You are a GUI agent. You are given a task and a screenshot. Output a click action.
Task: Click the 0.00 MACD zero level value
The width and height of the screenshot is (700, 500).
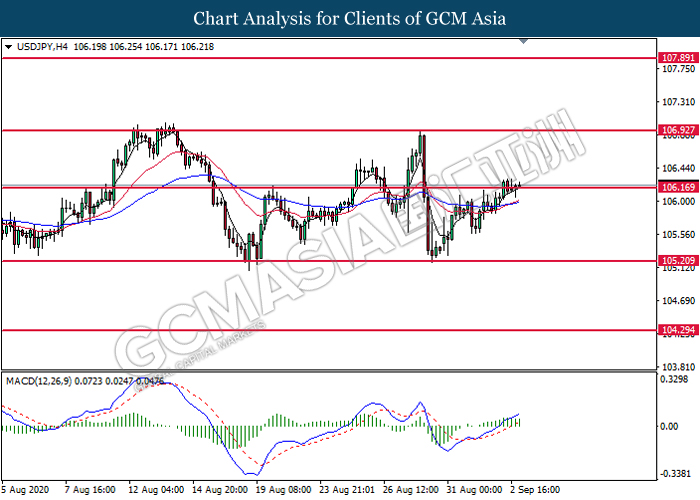pyautogui.click(x=669, y=426)
